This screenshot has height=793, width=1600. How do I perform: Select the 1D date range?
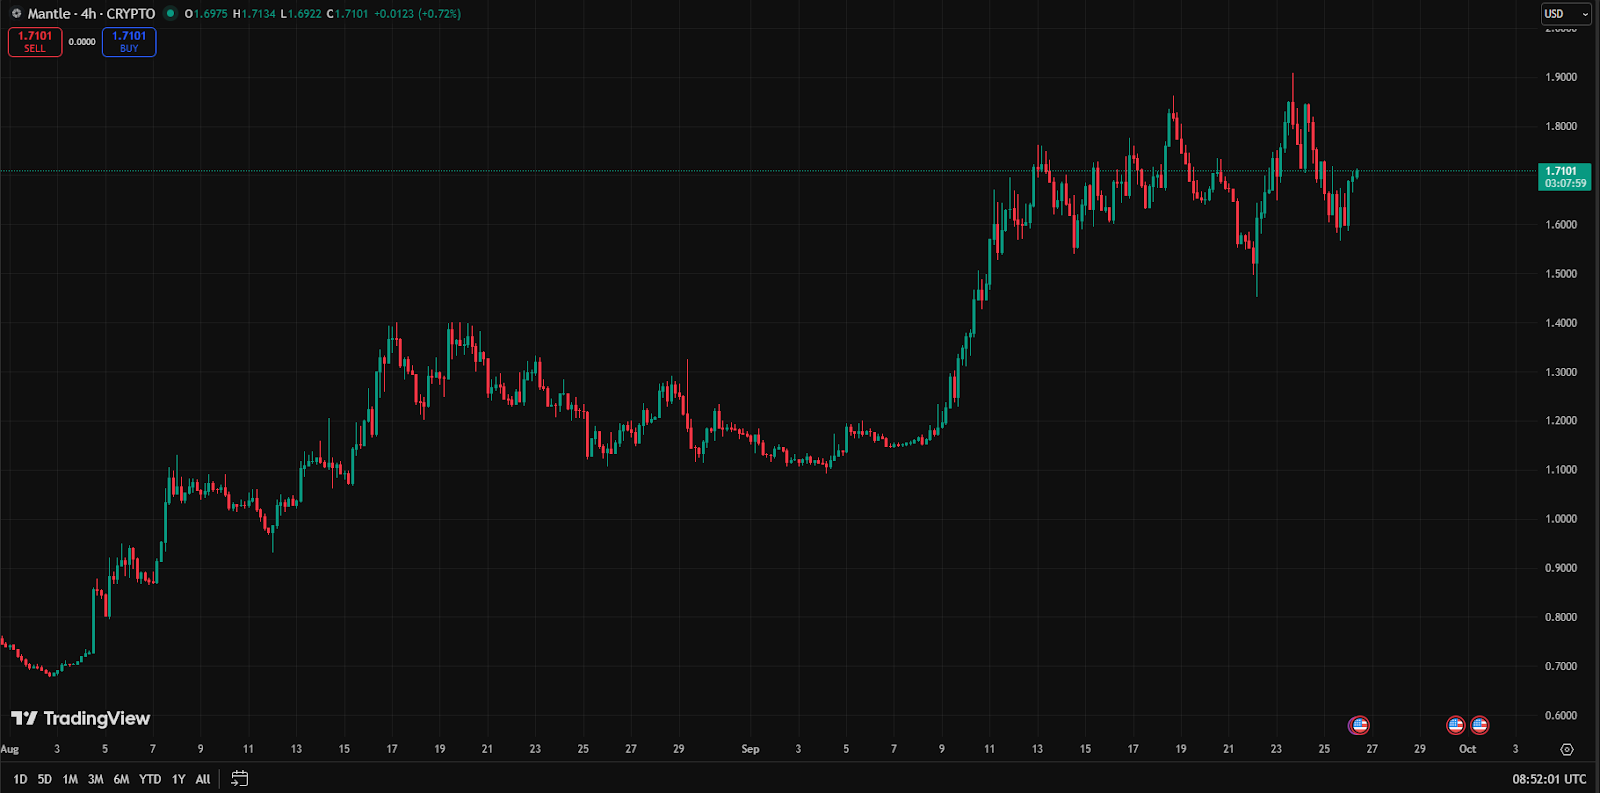[x=20, y=779]
